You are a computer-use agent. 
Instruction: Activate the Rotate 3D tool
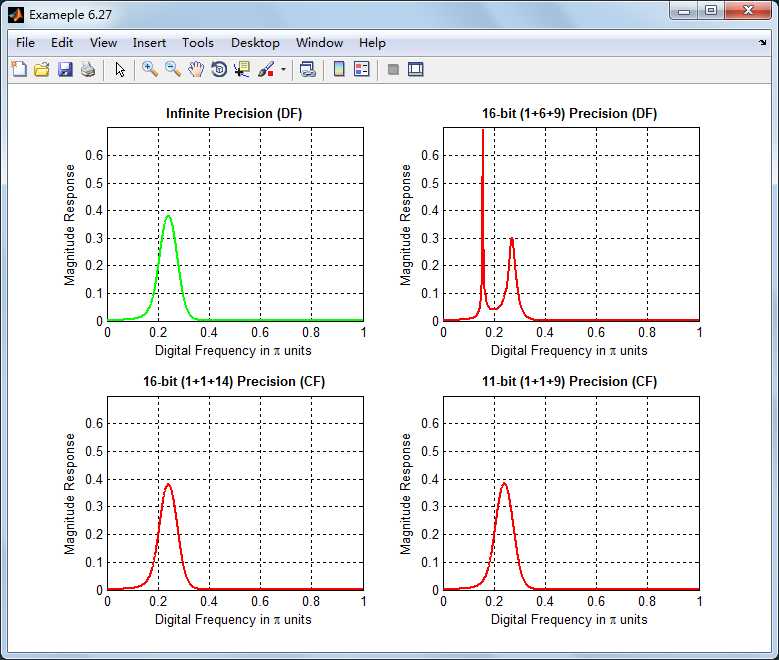pyautogui.click(x=219, y=69)
